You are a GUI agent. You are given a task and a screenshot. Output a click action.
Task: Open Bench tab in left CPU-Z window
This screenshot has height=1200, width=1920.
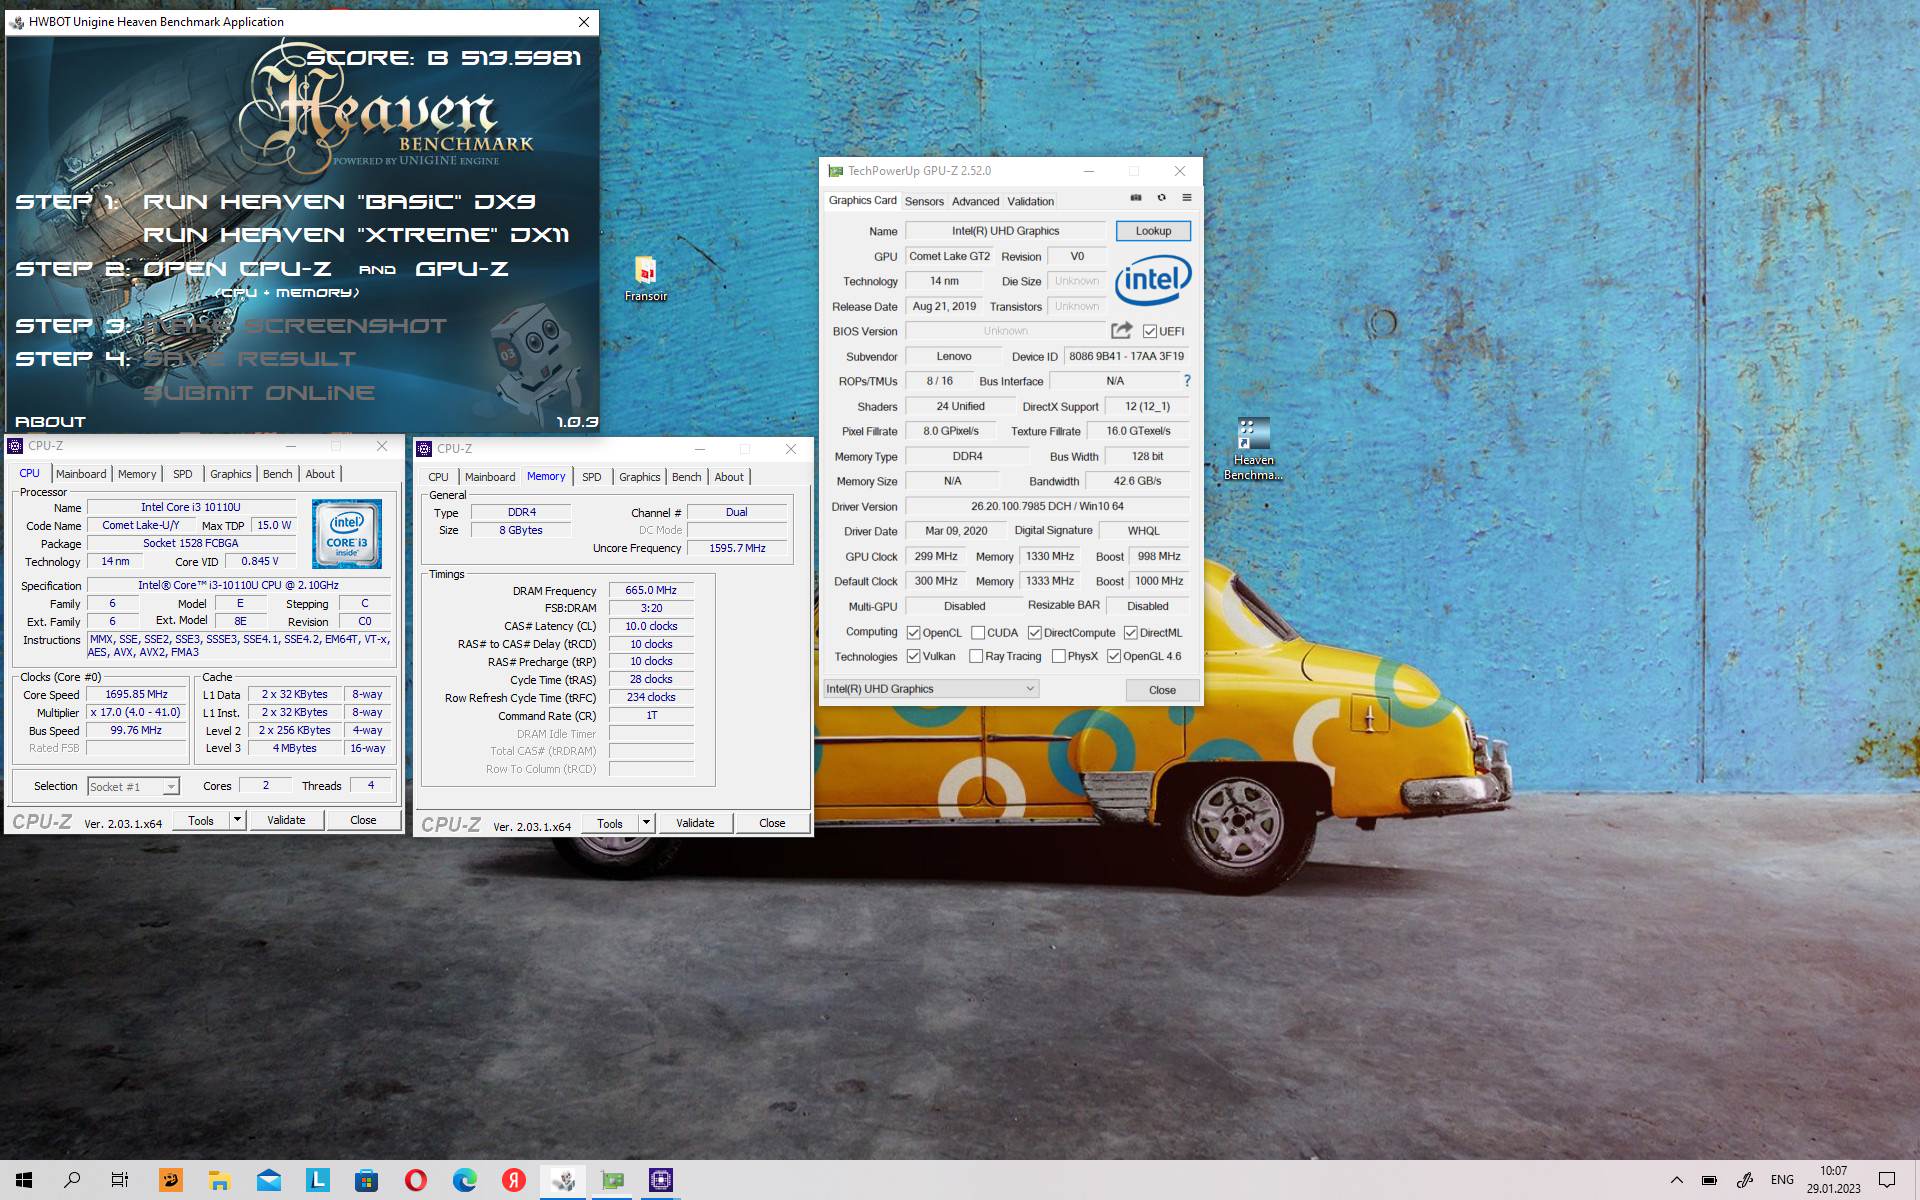click(278, 474)
